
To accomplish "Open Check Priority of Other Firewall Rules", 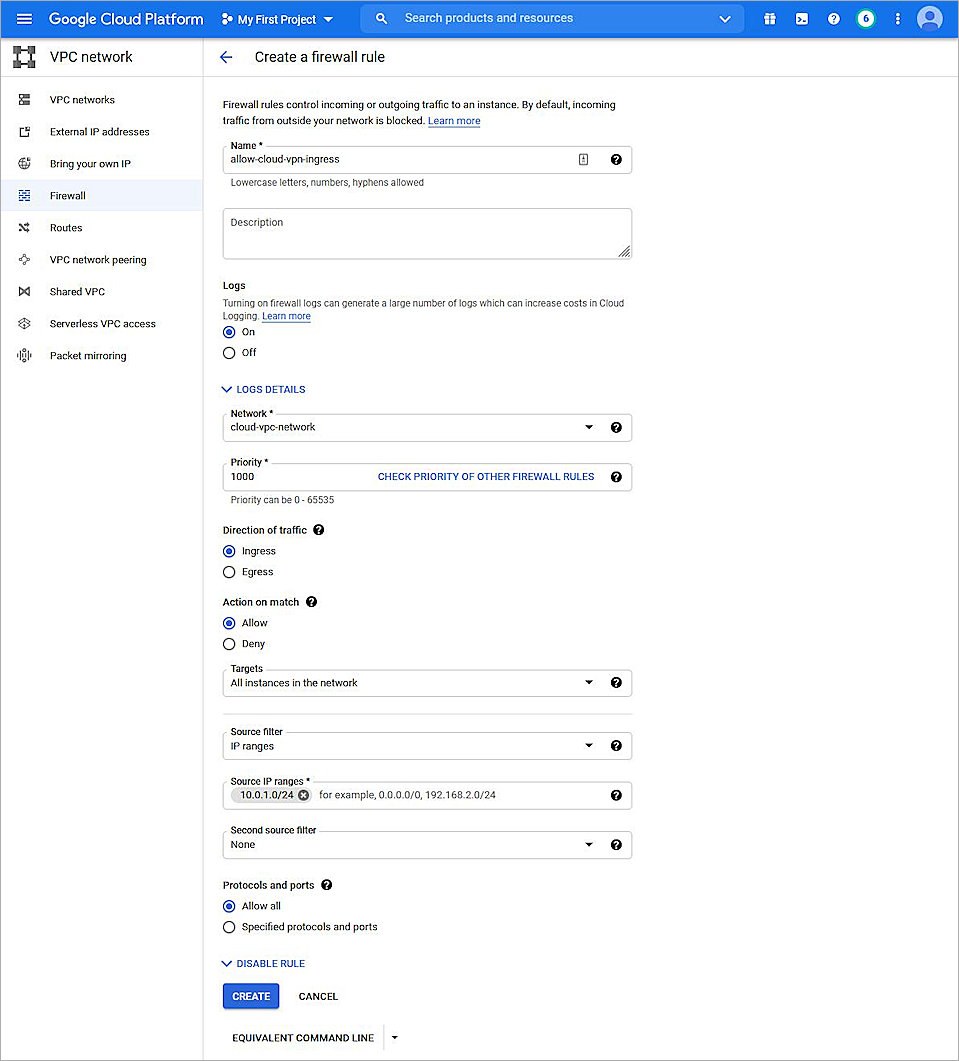I will point(486,476).
